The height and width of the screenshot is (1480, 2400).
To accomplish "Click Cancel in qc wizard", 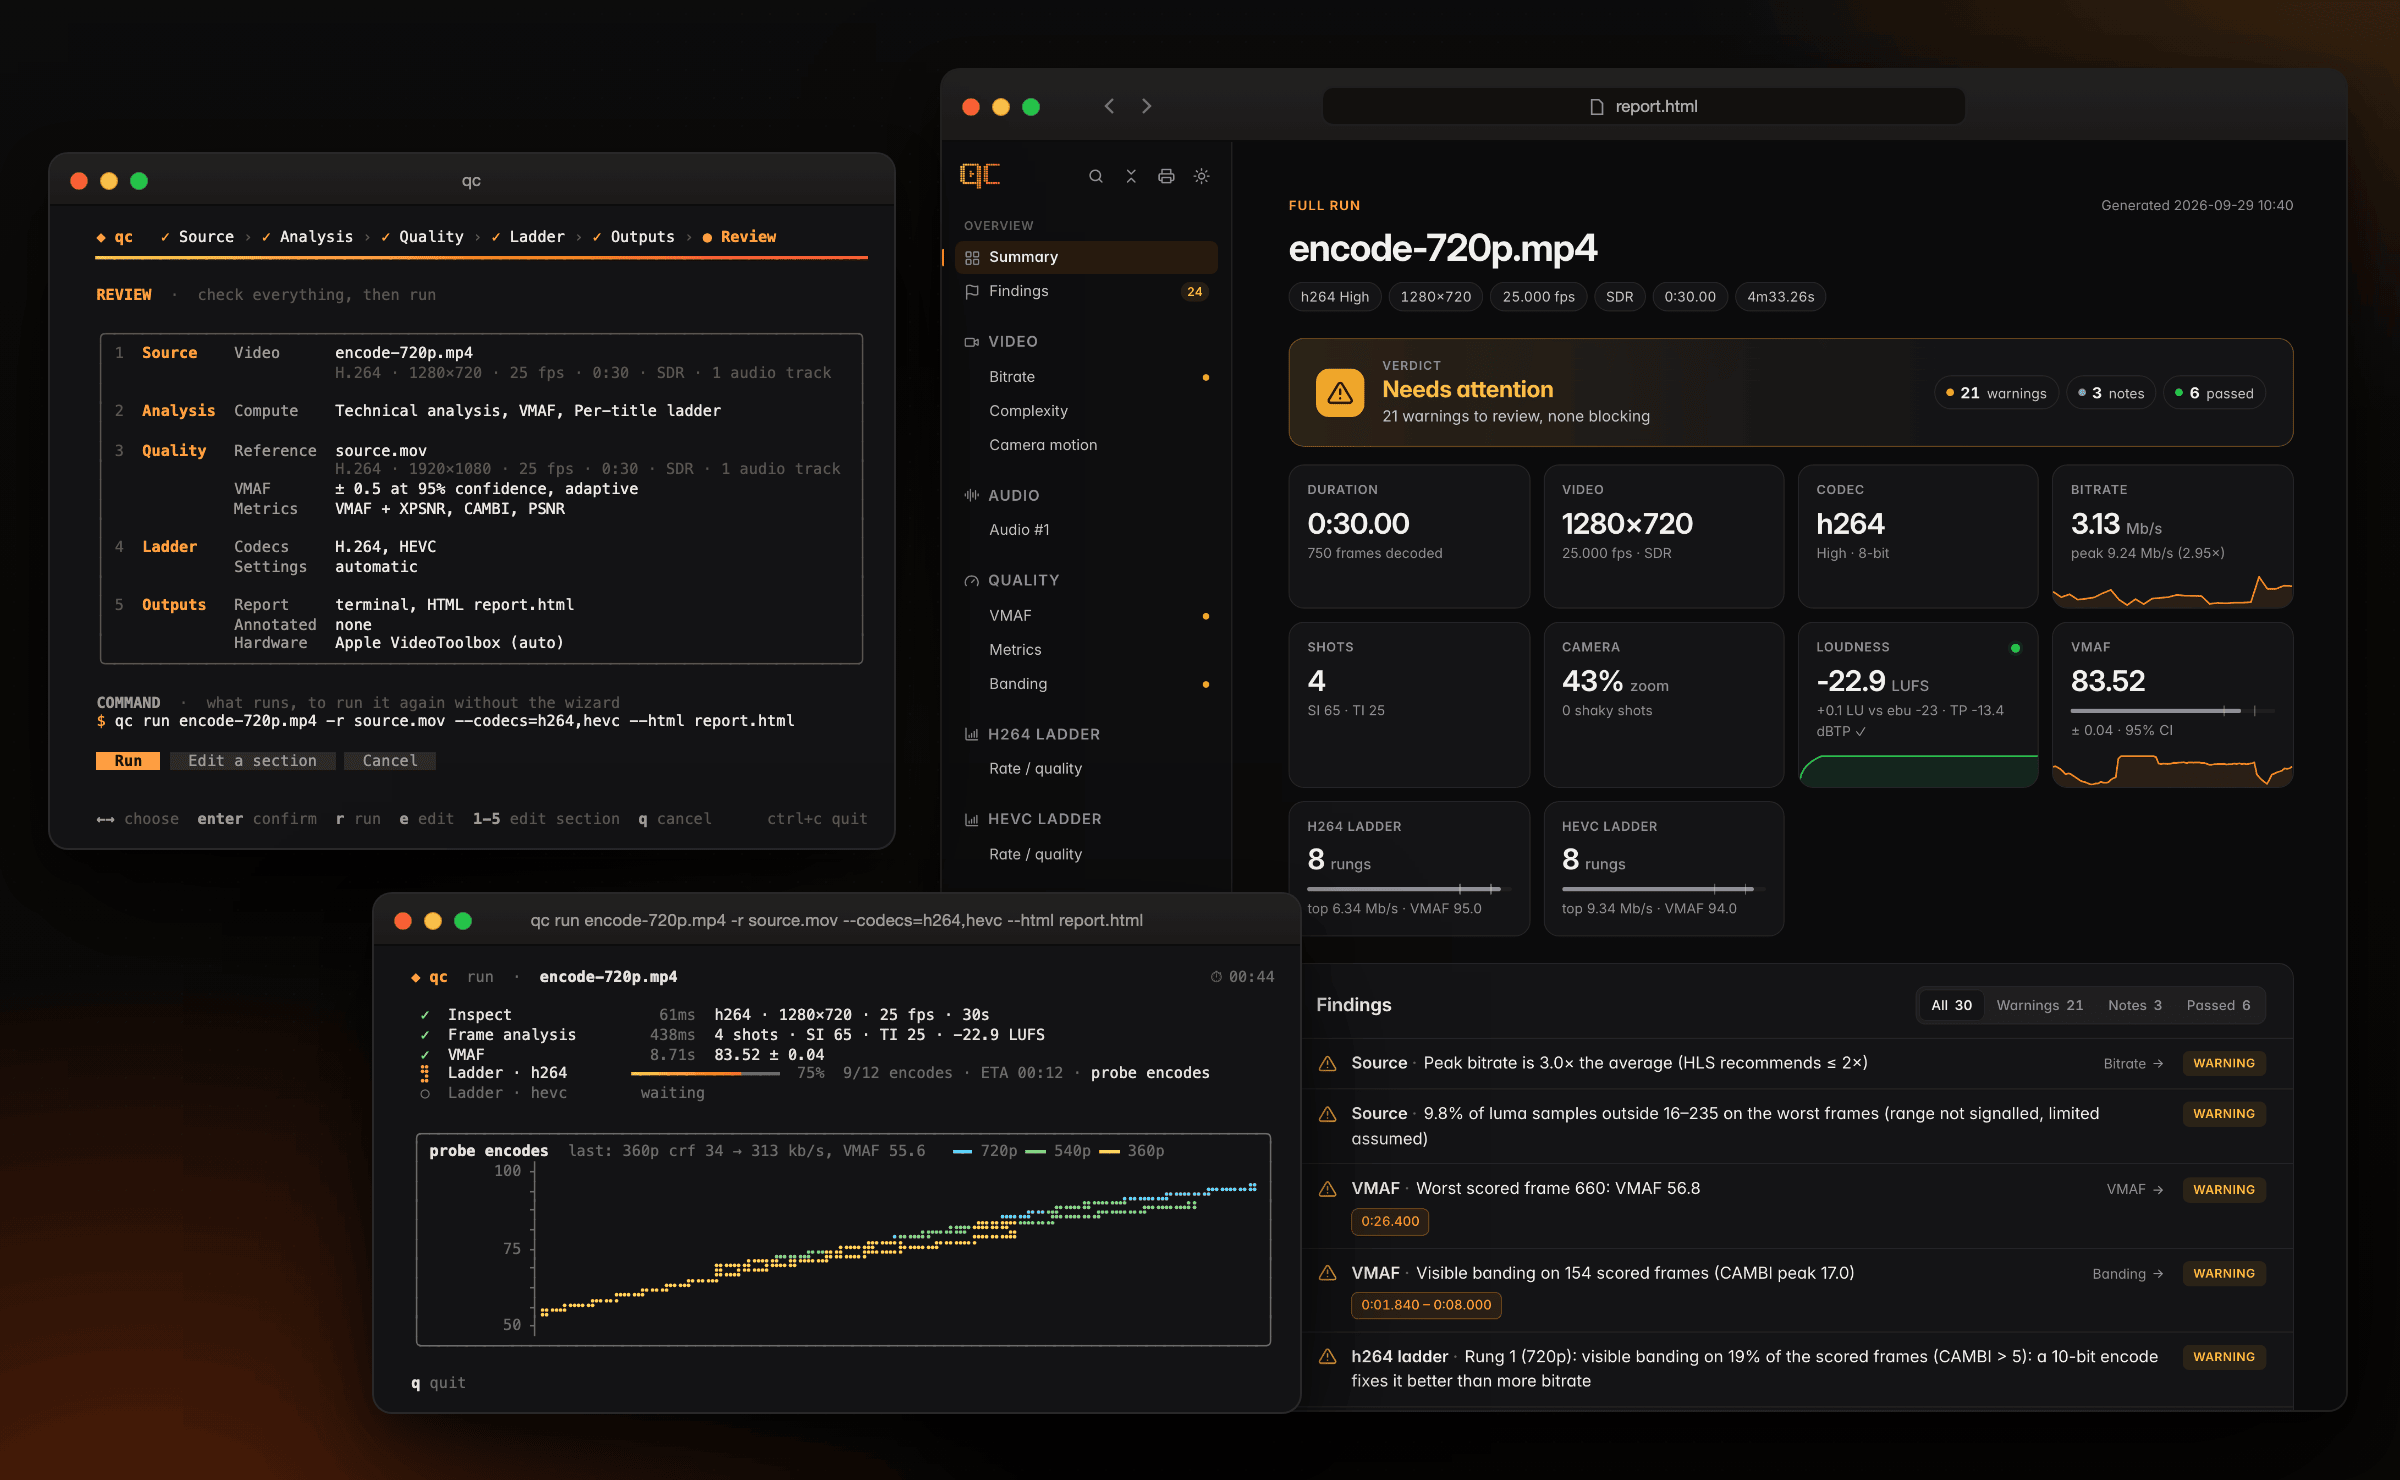I will coord(390,761).
